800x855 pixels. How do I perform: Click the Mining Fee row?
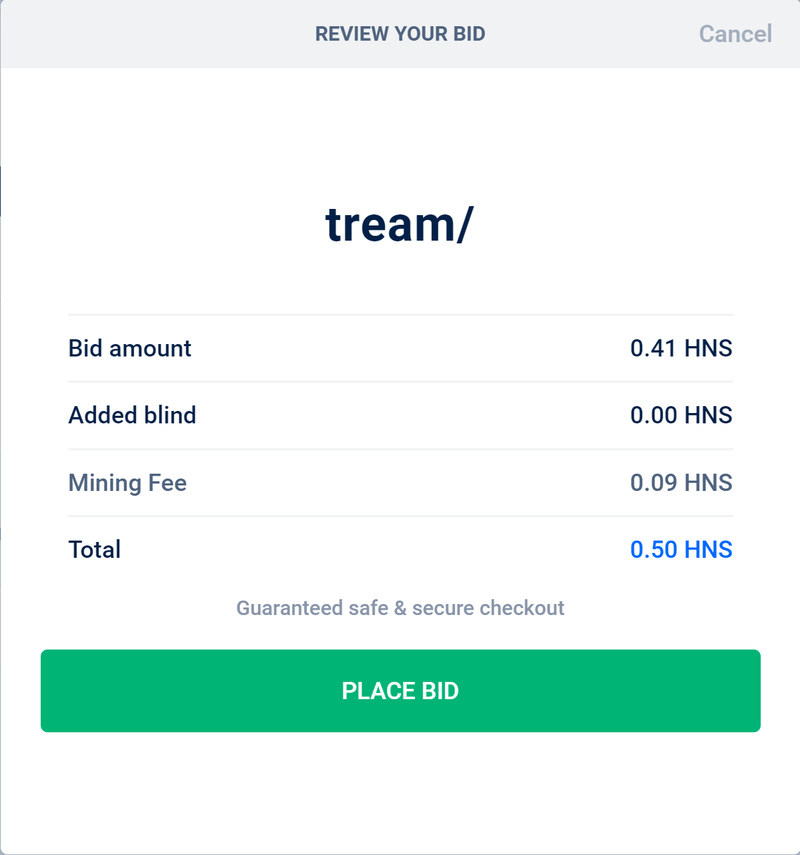[x=399, y=482]
